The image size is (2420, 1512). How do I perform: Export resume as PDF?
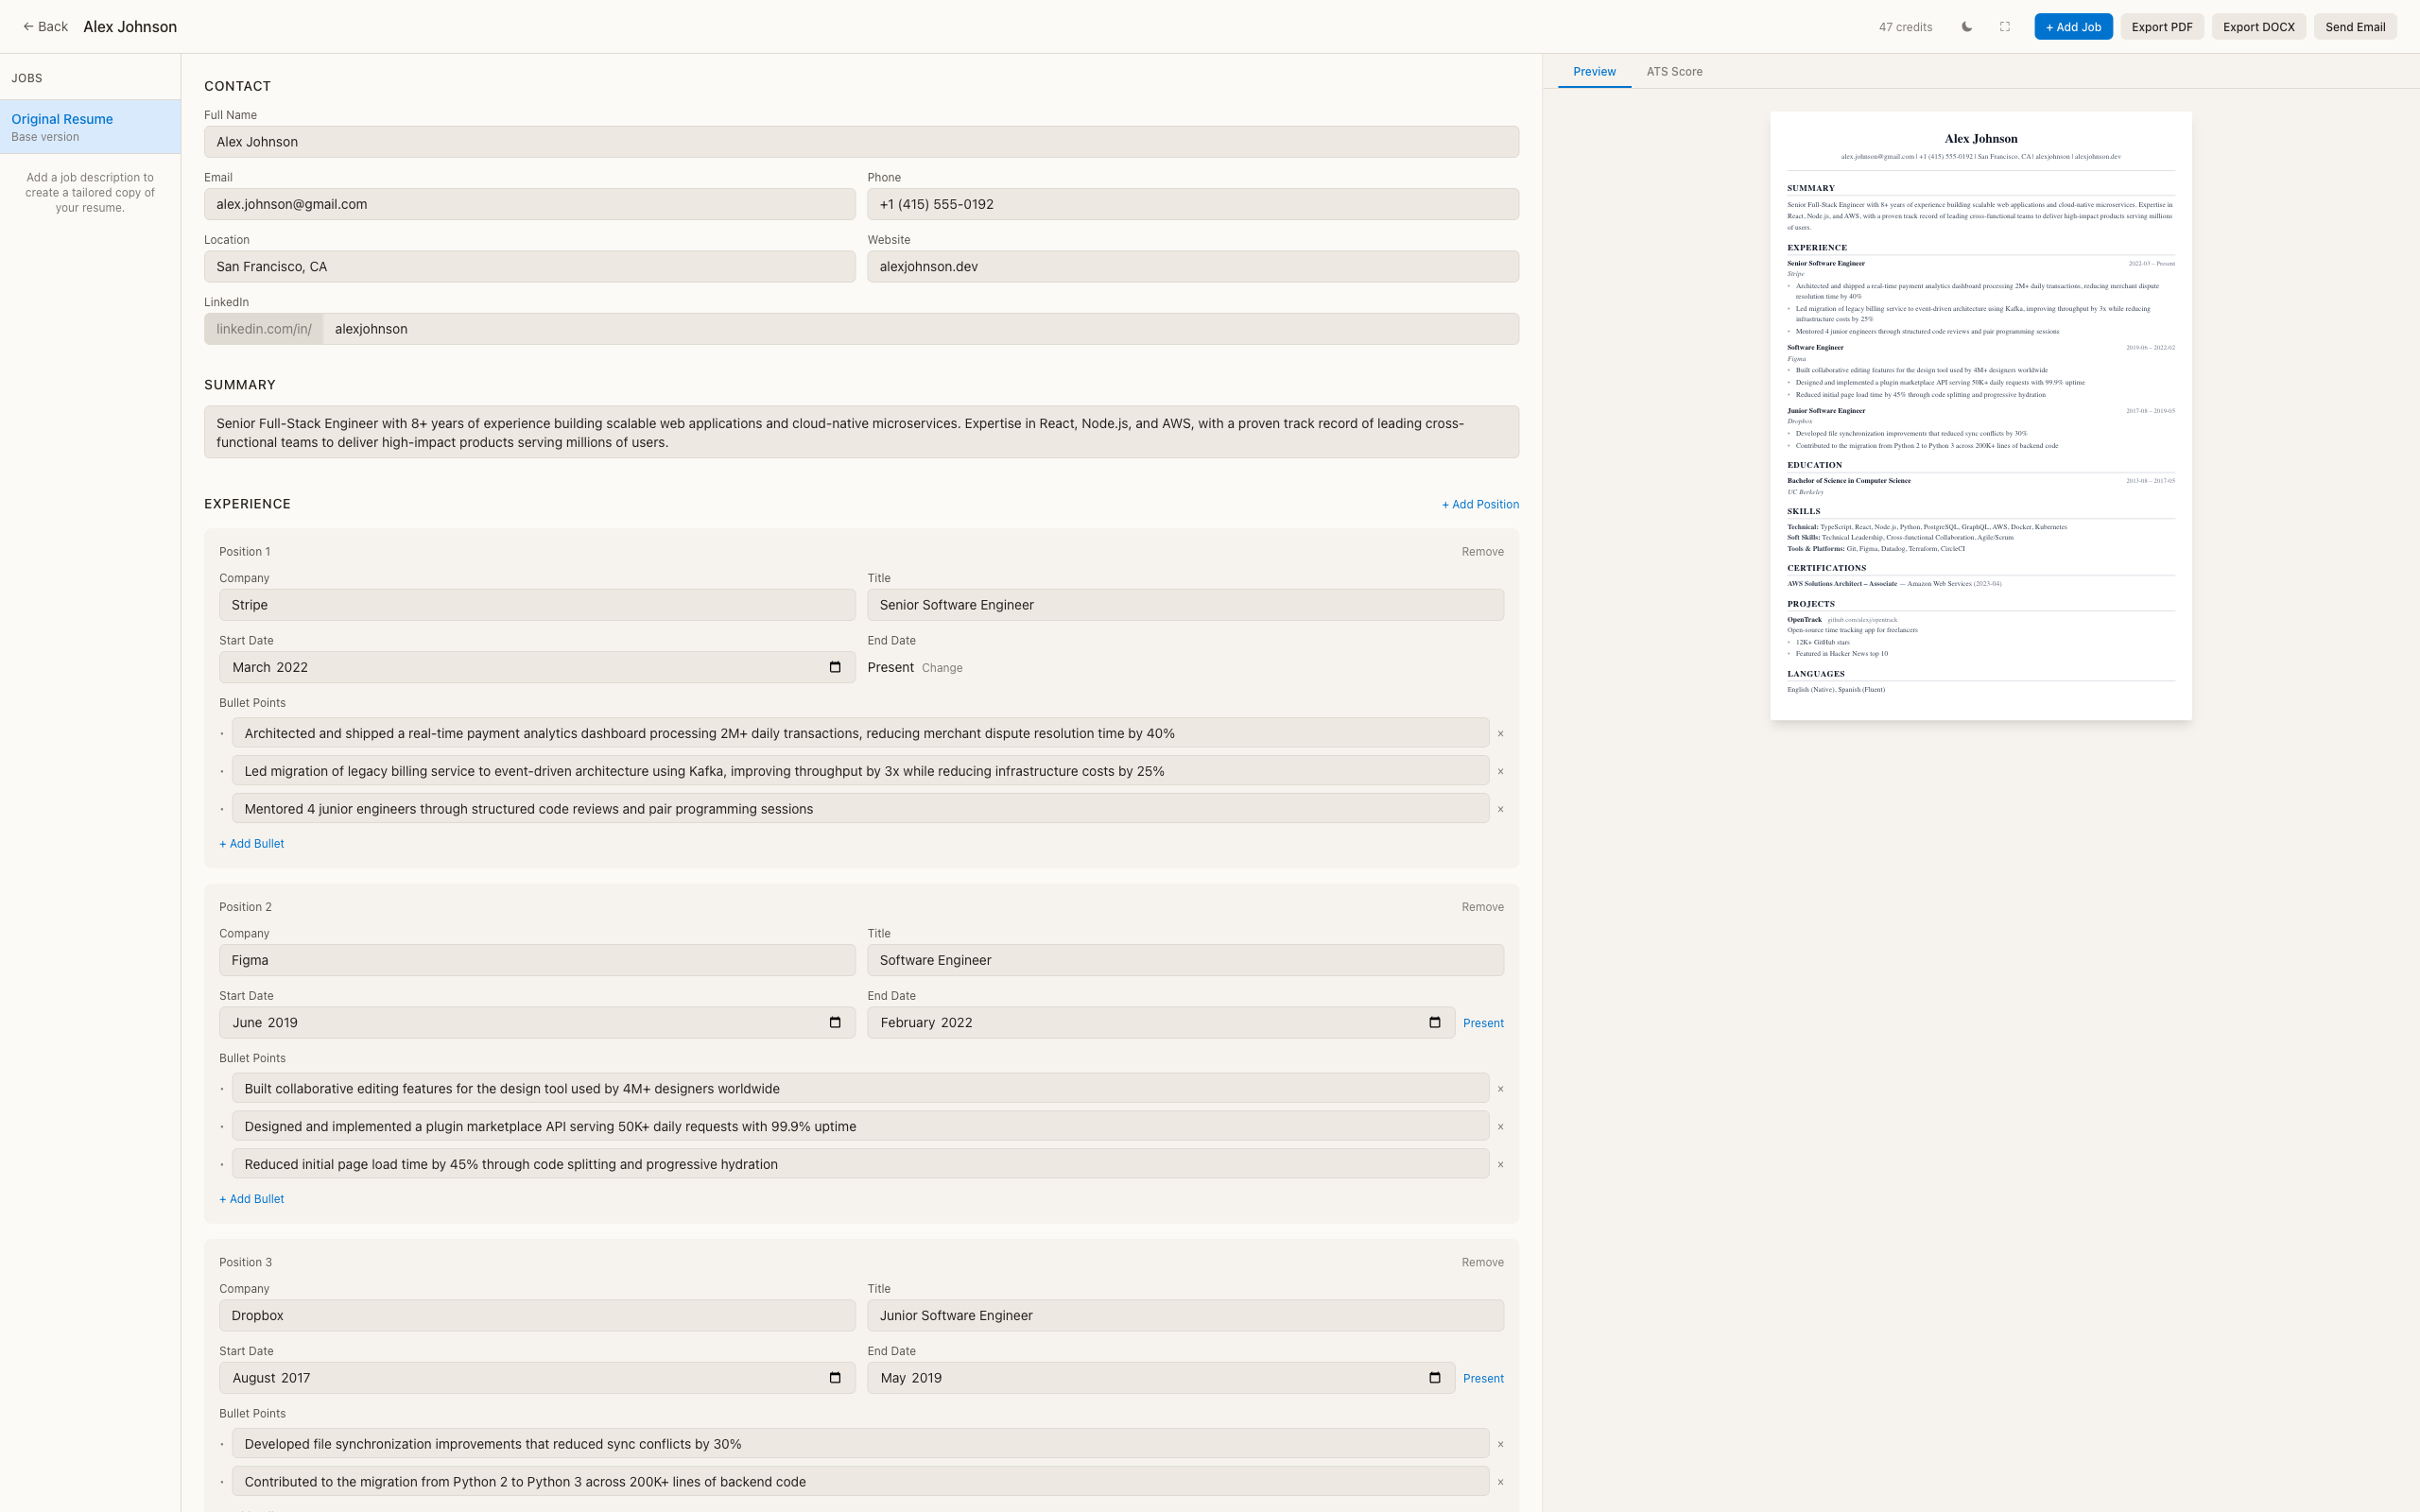coord(2162,27)
